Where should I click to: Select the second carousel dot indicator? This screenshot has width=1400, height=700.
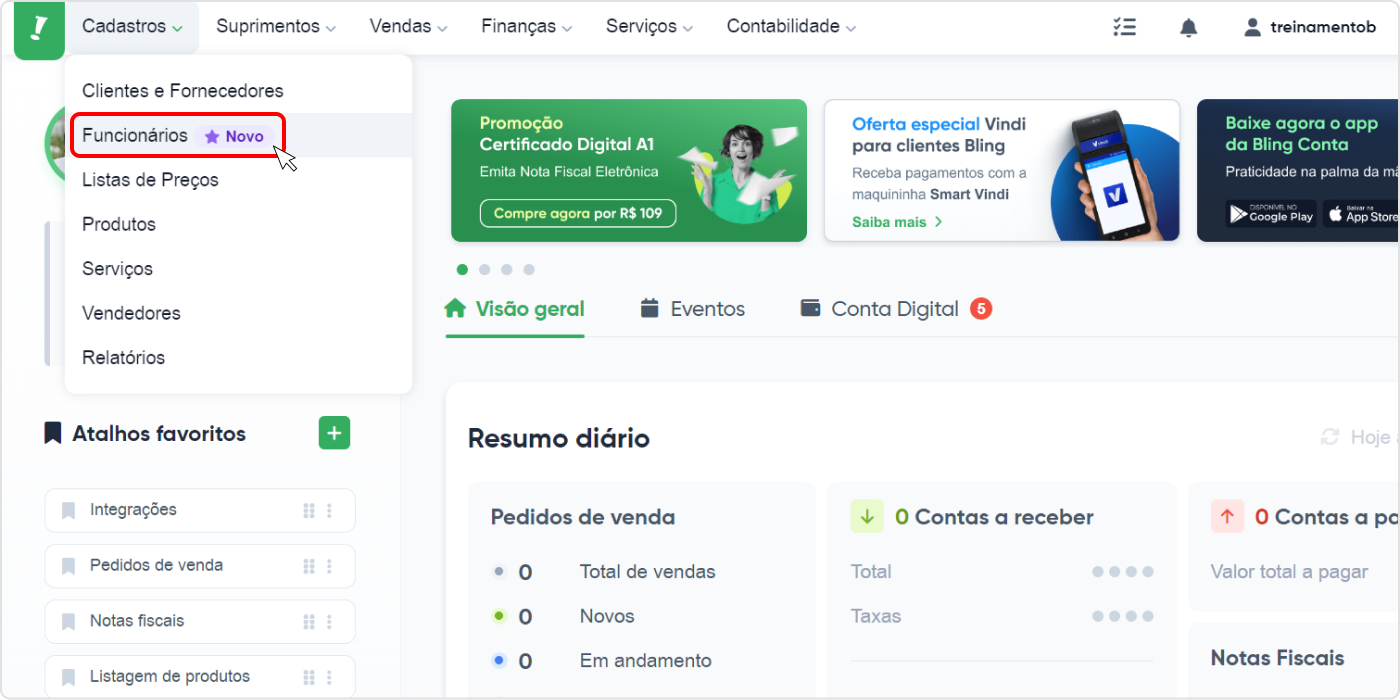[x=485, y=269]
